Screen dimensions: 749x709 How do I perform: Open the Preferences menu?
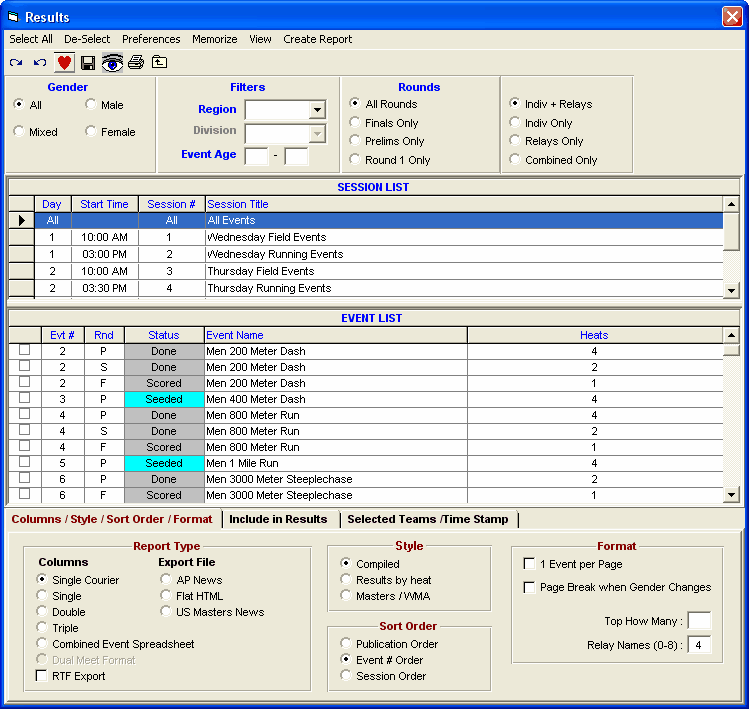[151, 39]
